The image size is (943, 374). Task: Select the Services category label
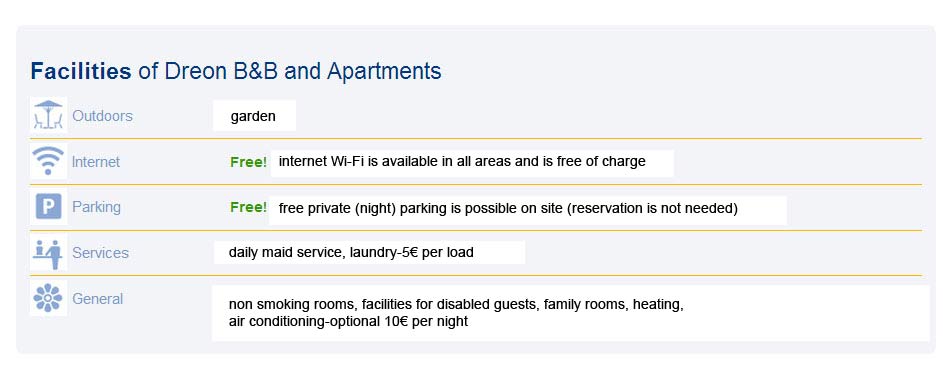click(100, 253)
